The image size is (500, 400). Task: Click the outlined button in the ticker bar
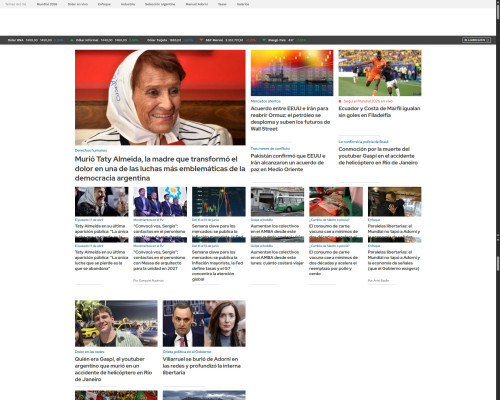pos(476,40)
